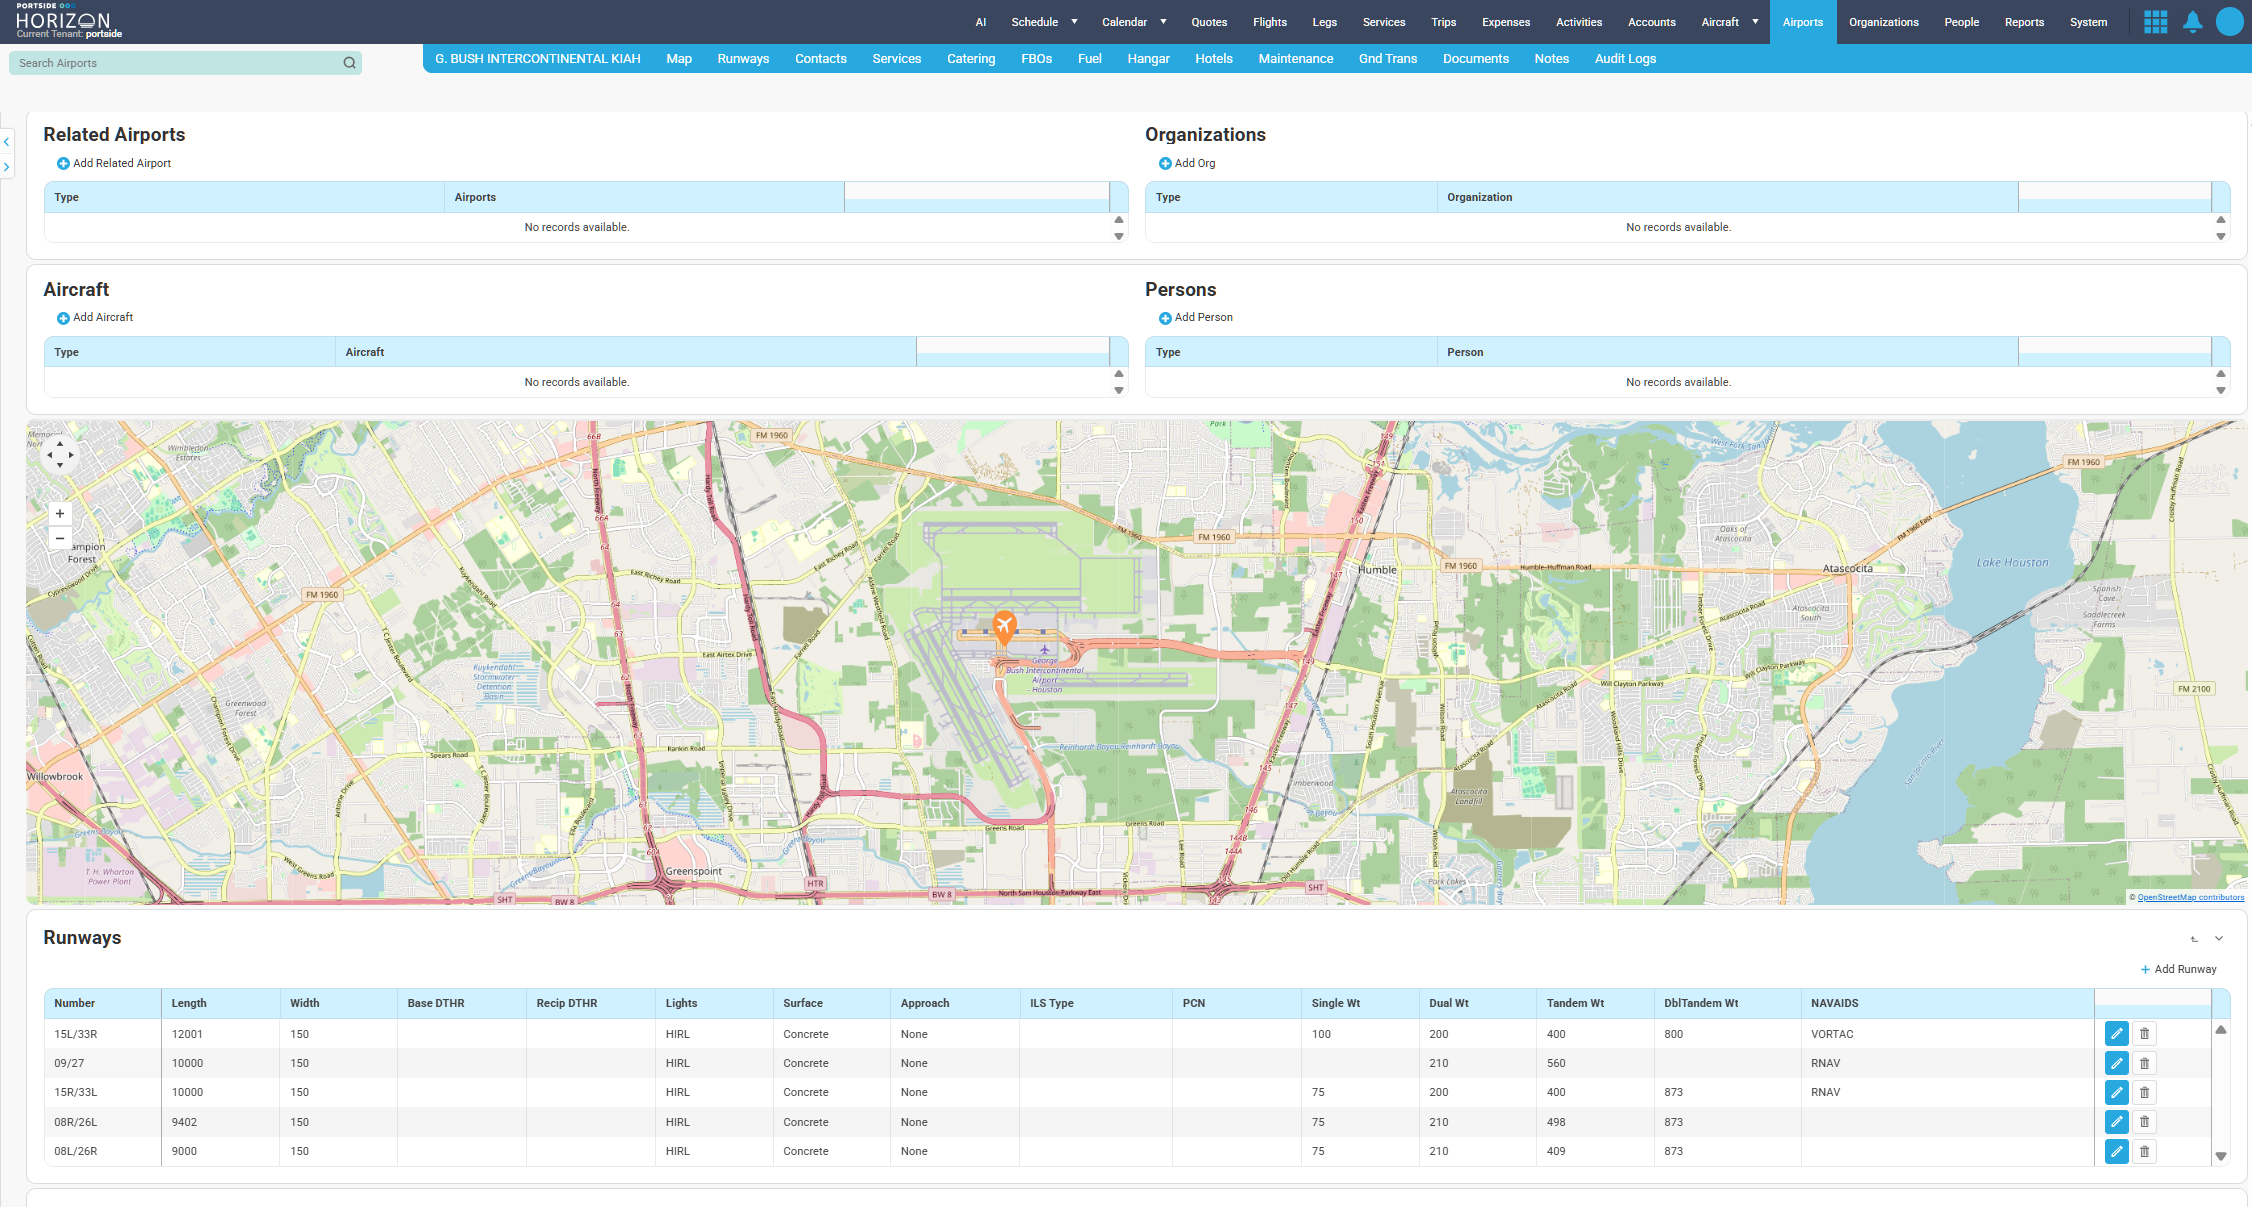The image size is (2252, 1207).
Task: Open the notifications bell
Action: pyautogui.click(x=2192, y=22)
